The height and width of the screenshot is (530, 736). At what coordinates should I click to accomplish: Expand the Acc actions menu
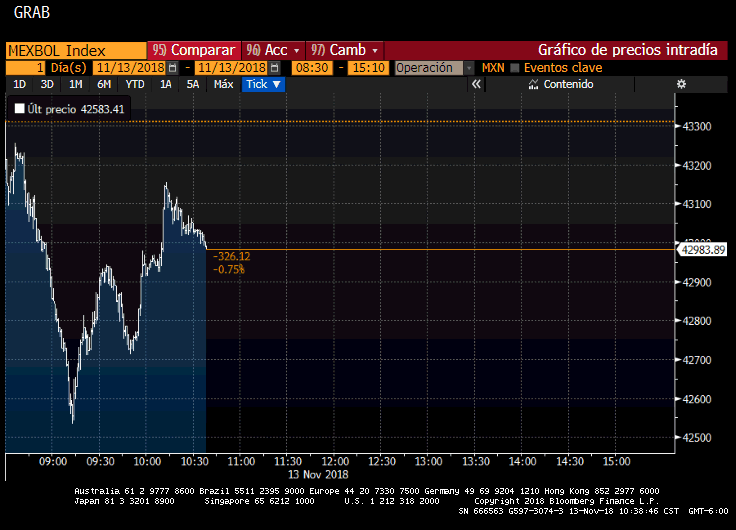point(270,50)
